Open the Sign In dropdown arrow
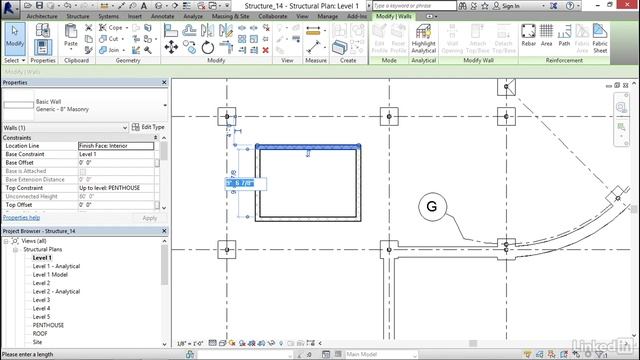The height and width of the screenshot is (360, 640). [543, 6]
